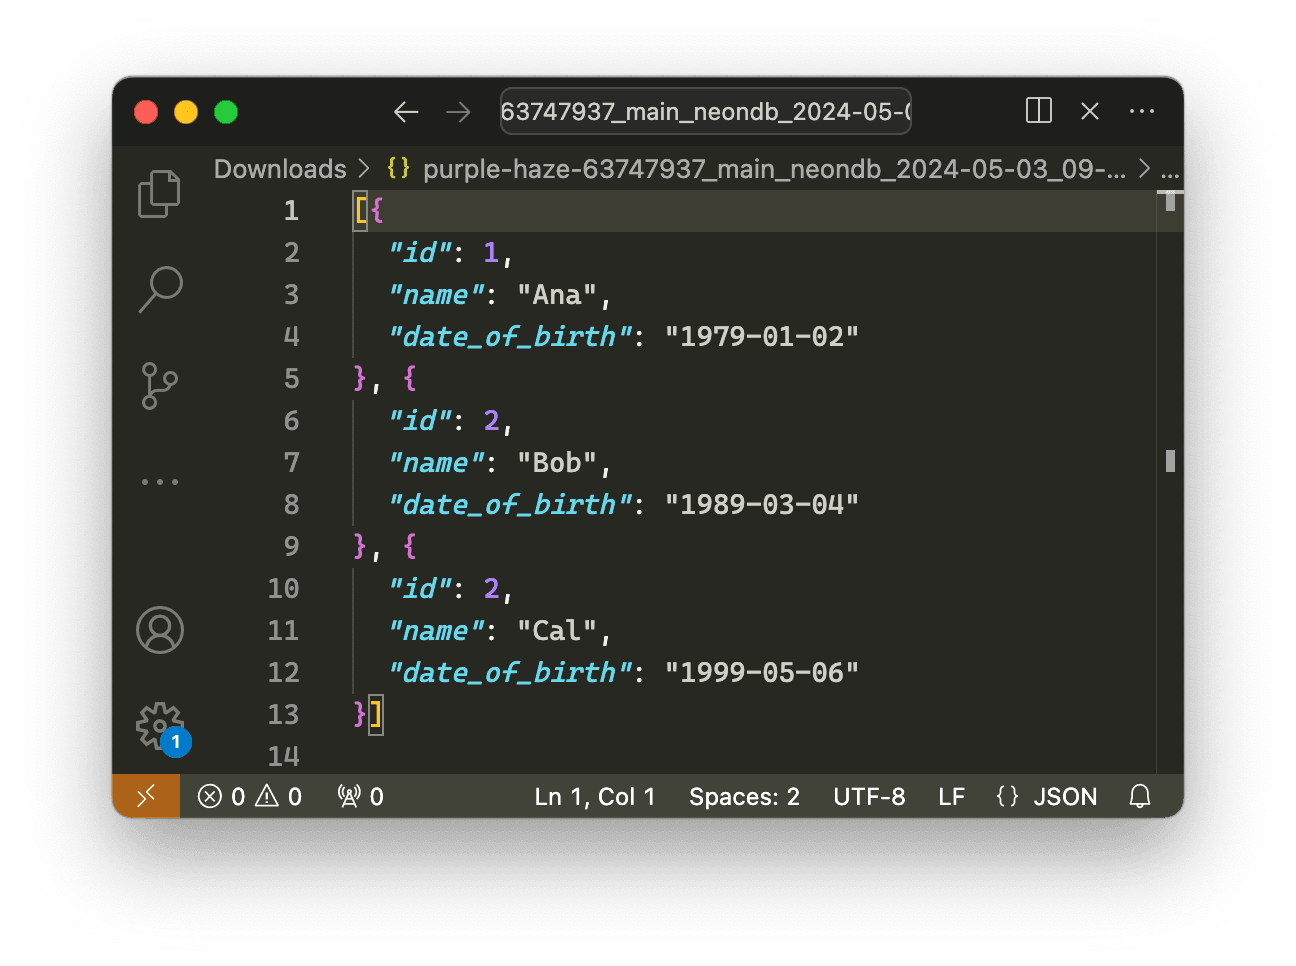Select the Search icon in activity bar
Viewport: 1296px width, 966px height.
(160, 287)
